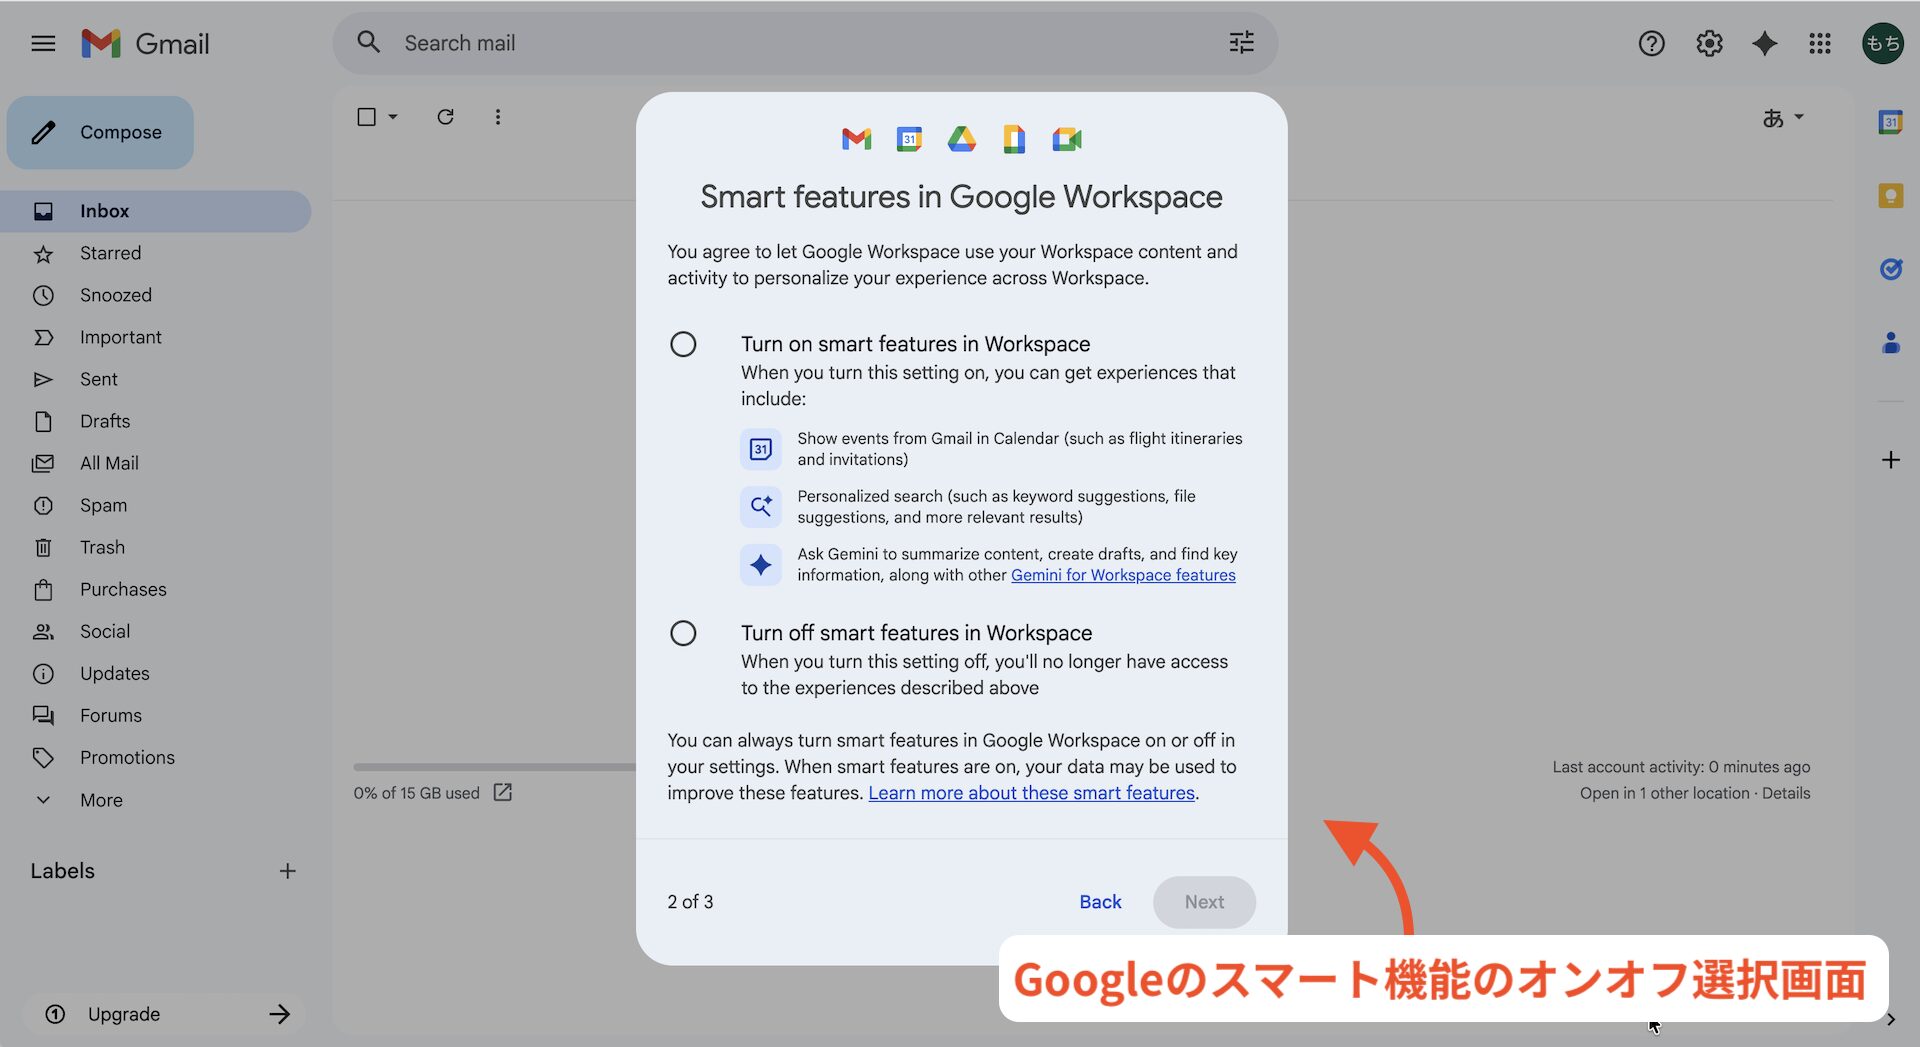This screenshot has height=1047, width=1920.
Task: Open Contacts in the side panel
Action: tap(1890, 343)
